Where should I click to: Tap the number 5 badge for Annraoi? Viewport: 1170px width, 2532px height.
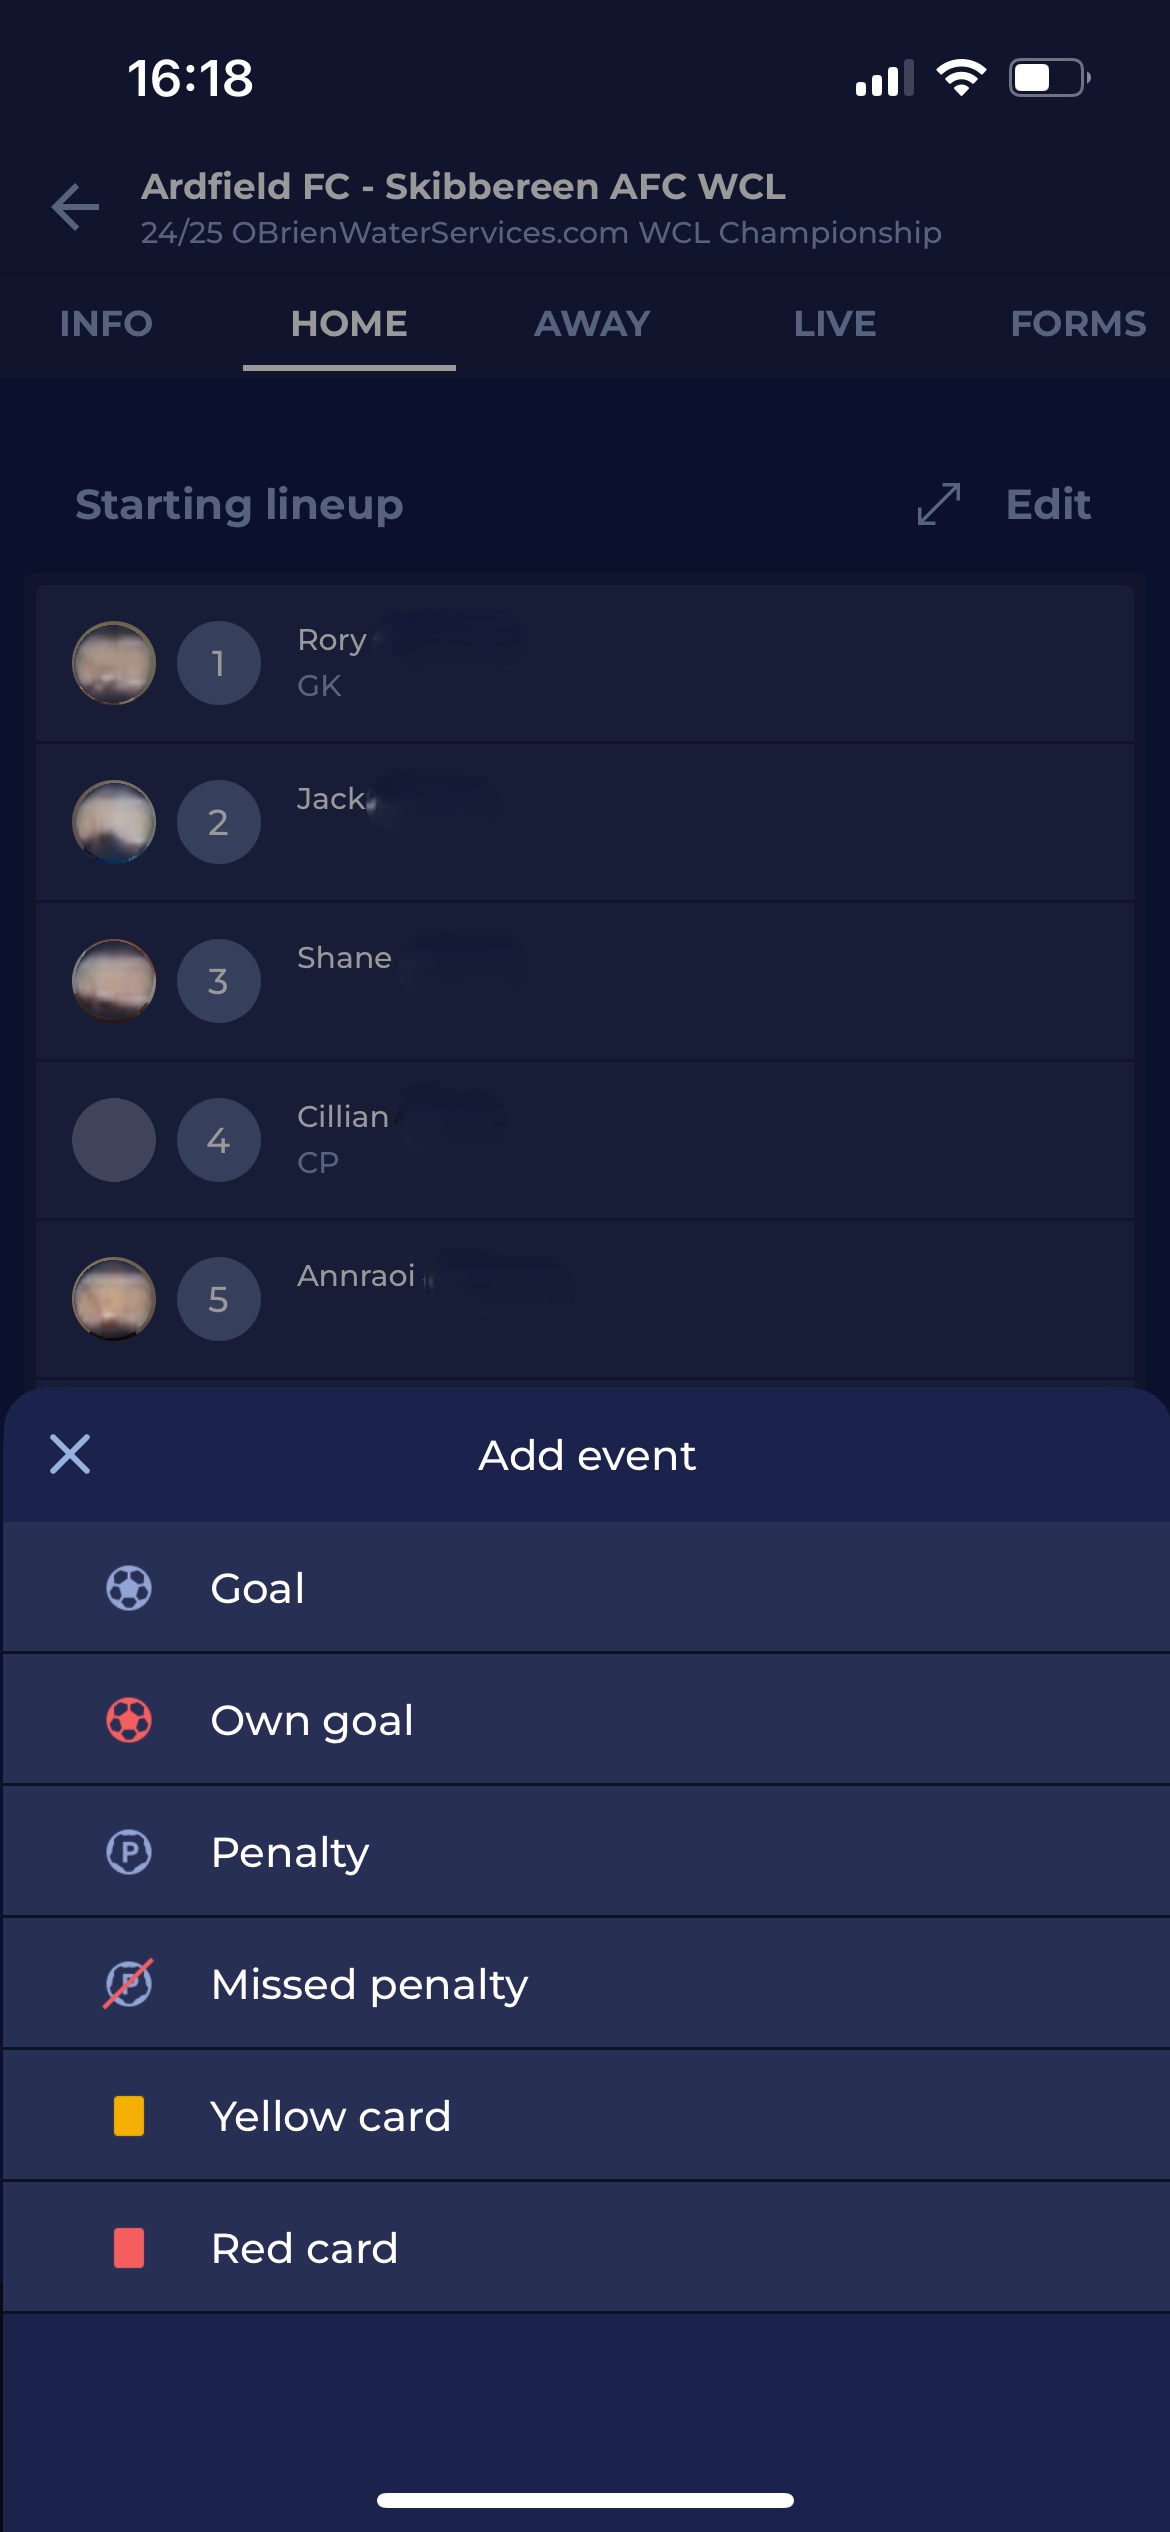pos(218,1299)
